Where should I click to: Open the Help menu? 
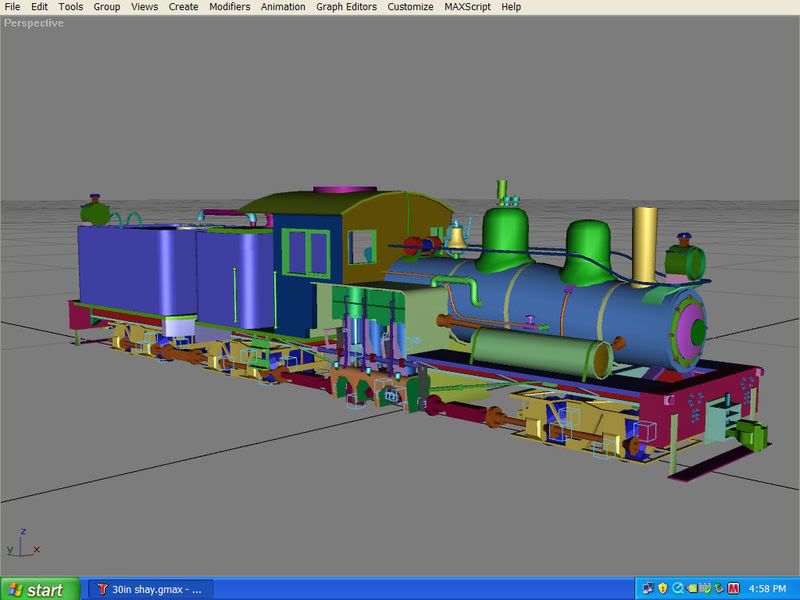pyautogui.click(x=511, y=7)
